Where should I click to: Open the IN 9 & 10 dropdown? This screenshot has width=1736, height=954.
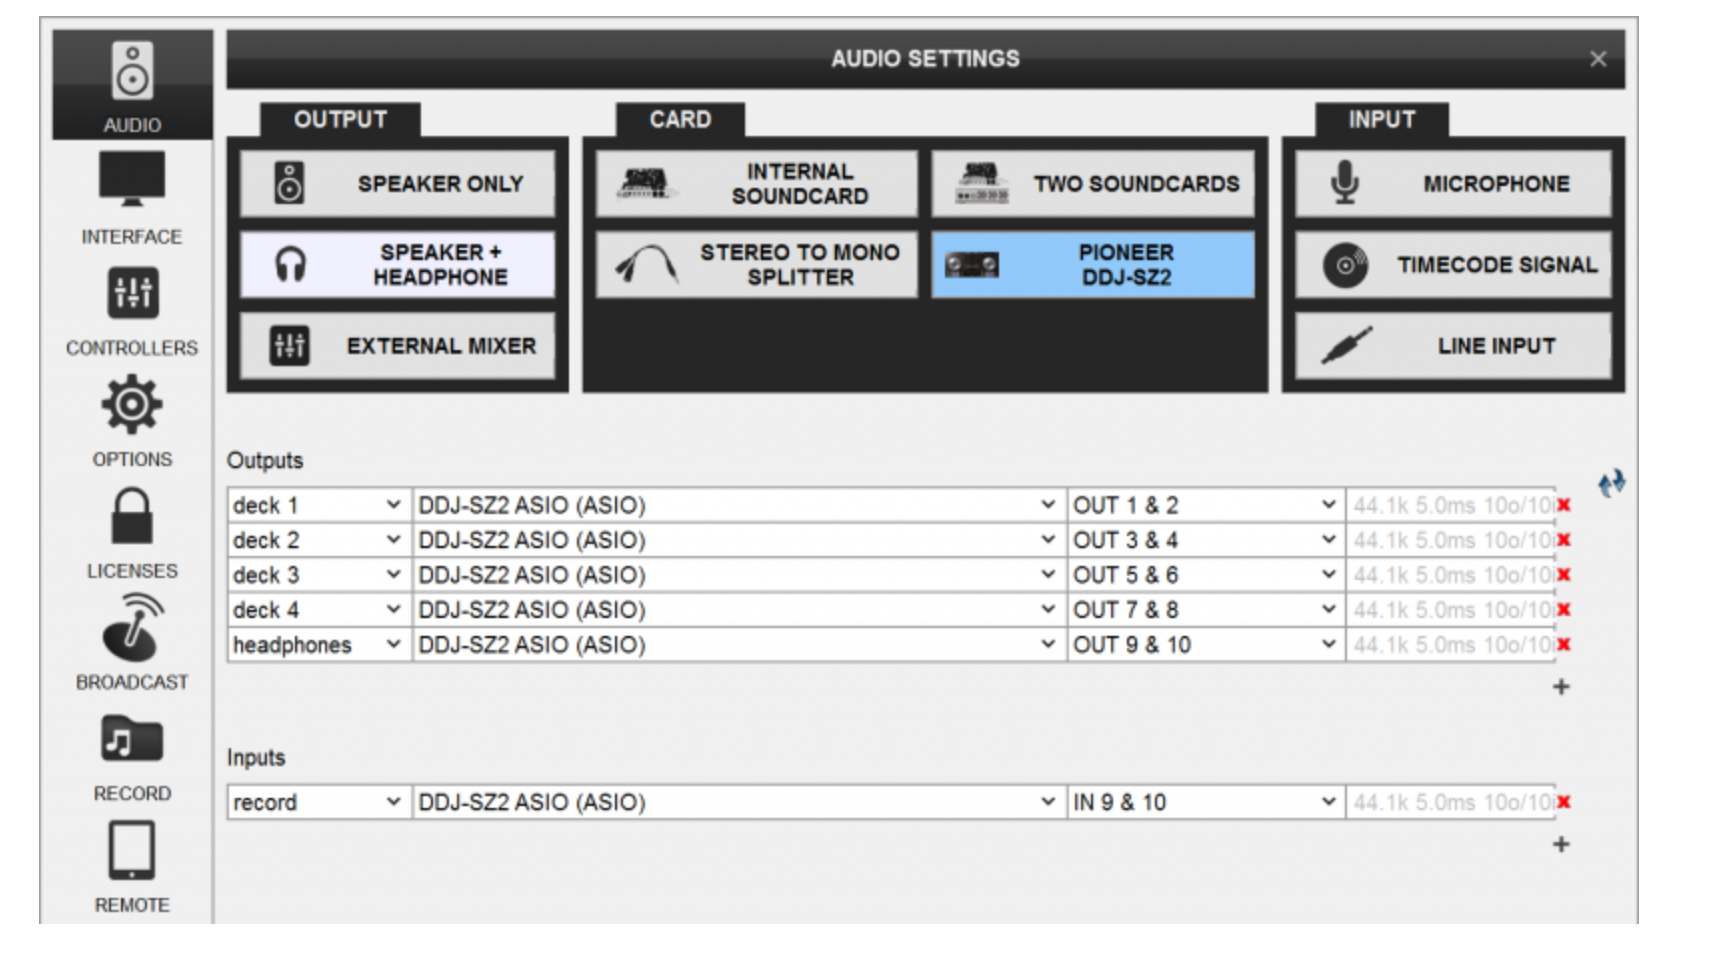(1206, 802)
